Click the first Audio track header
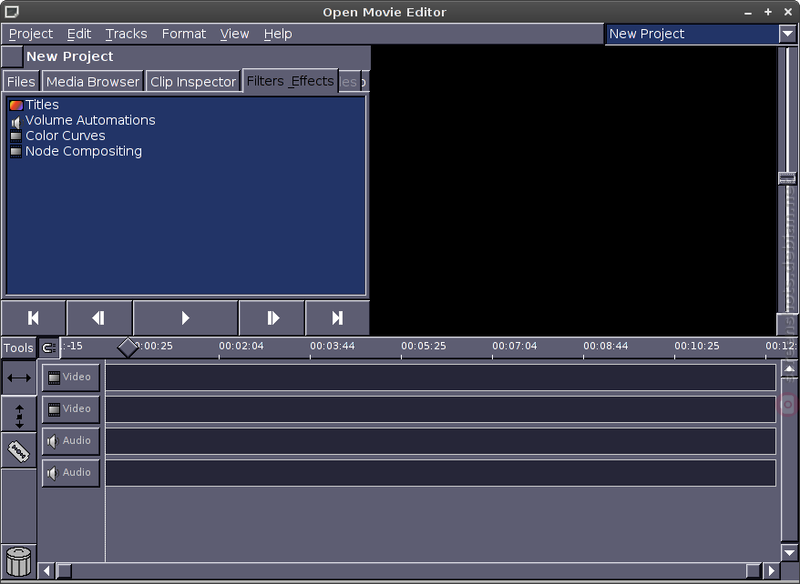This screenshot has height=584, width=800. pos(70,441)
